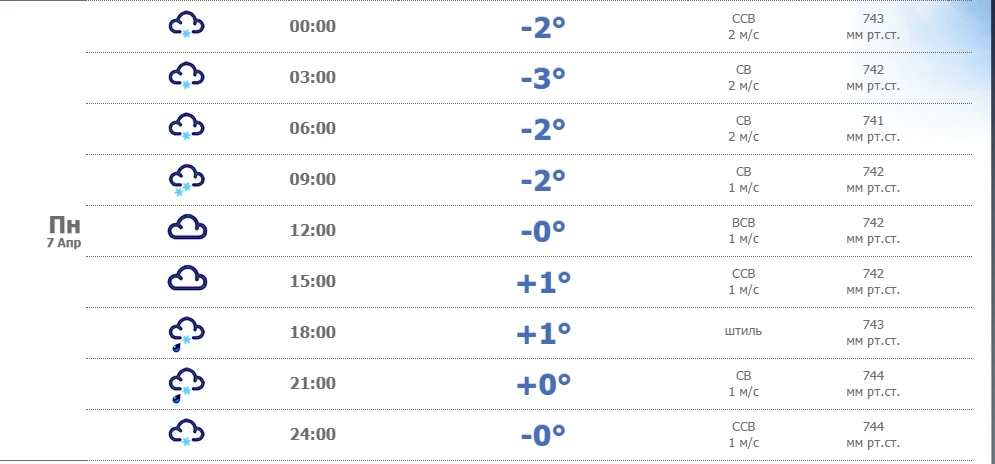Click the snow cloud icon at 03:00
This screenshot has height=464, width=995.
(x=186, y=77)
